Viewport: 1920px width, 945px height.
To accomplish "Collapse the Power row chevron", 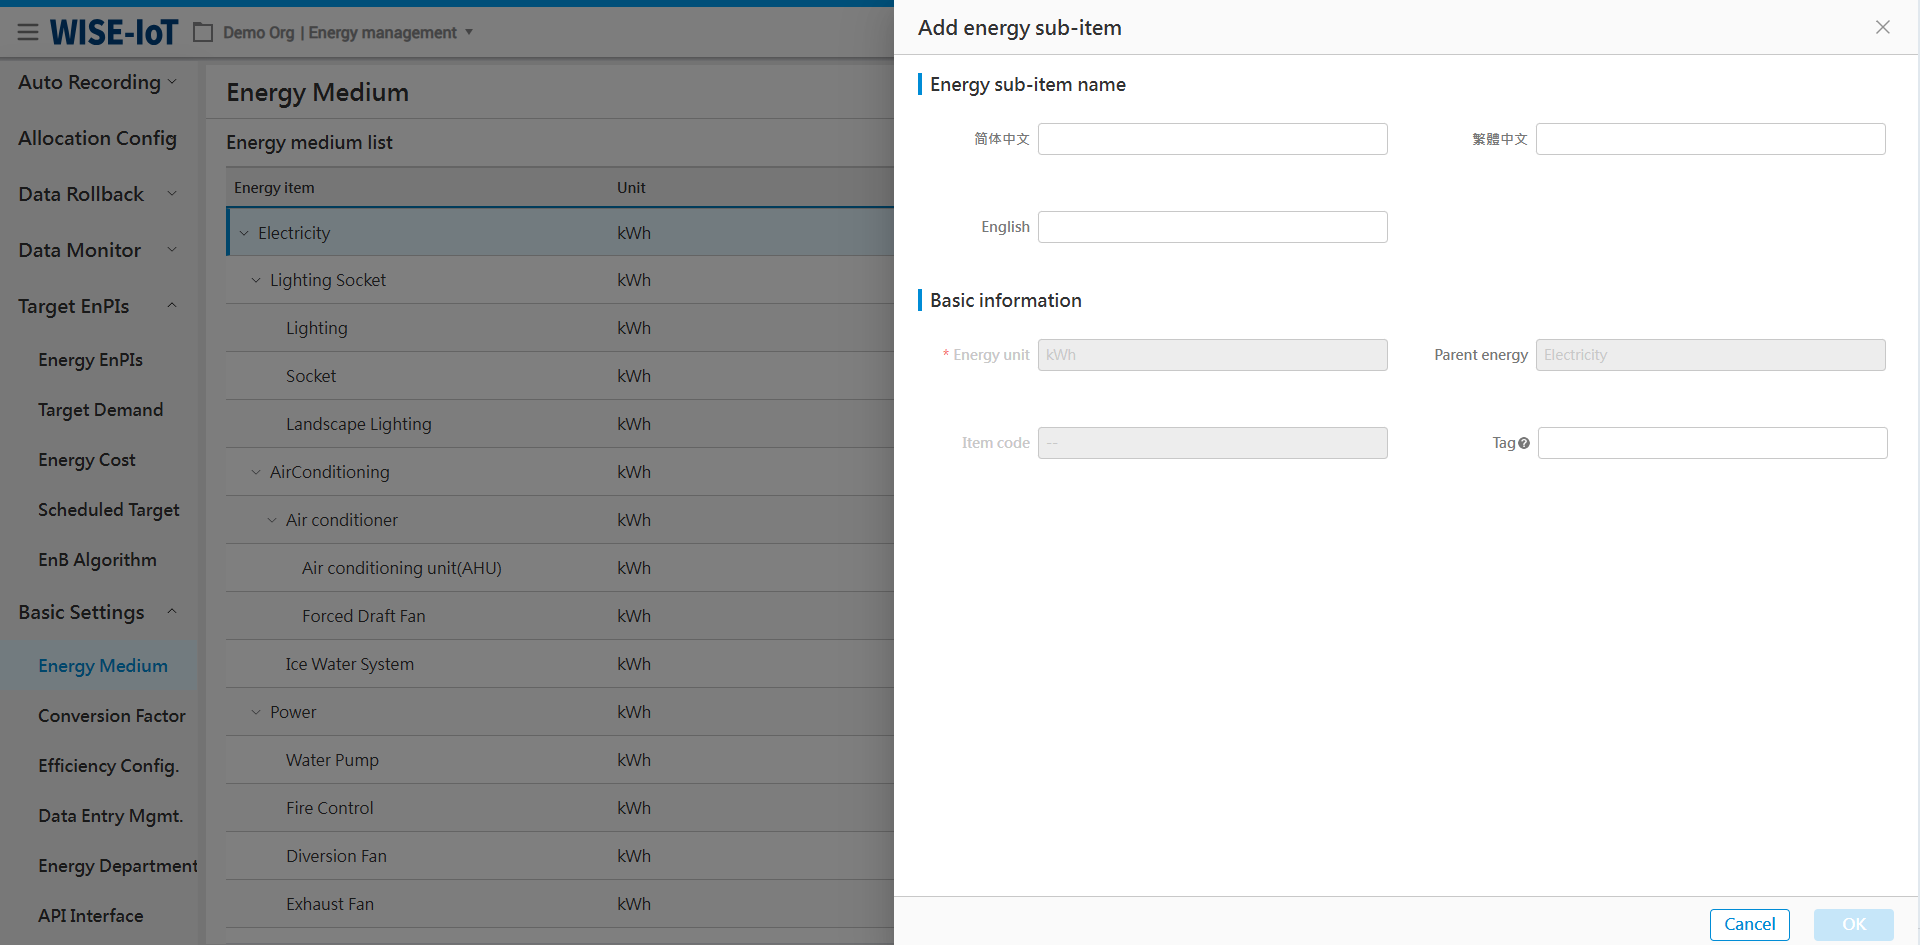I will click(256, 712).
